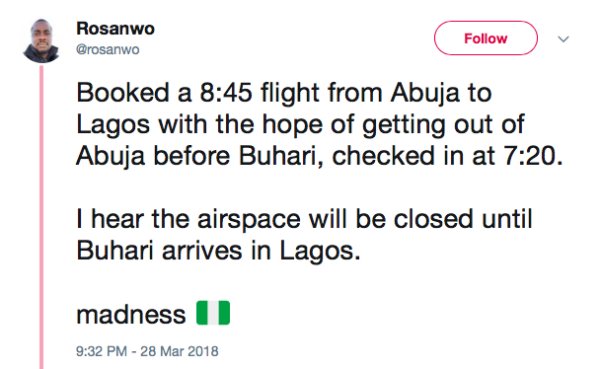Image resolution: width=600 pixels, height=369 pixels.
Task: Click the 'checked in at 7:20' text
Action: tap(448, 156)
